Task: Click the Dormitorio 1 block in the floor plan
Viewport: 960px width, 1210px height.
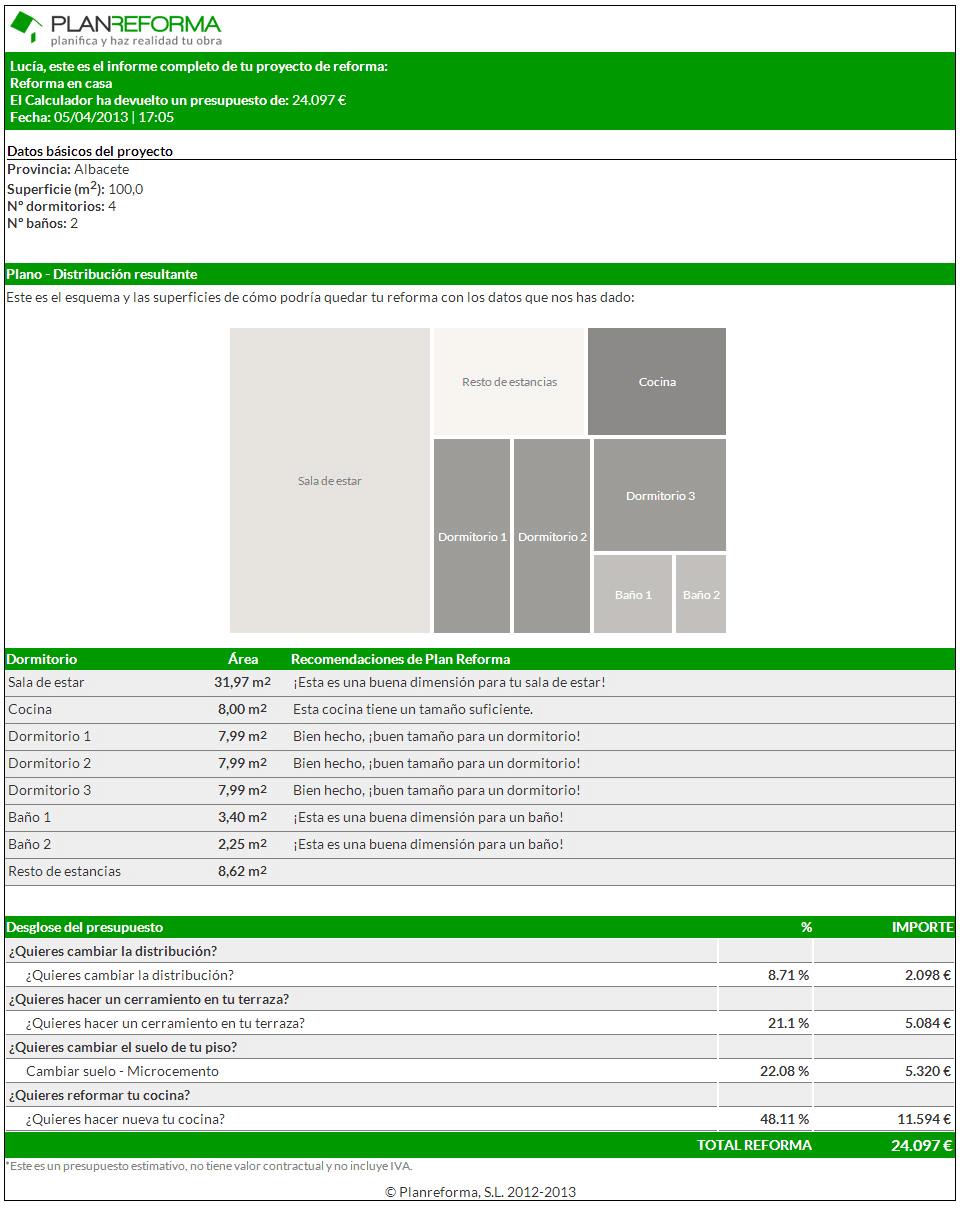Action: [x=472, y=536]
